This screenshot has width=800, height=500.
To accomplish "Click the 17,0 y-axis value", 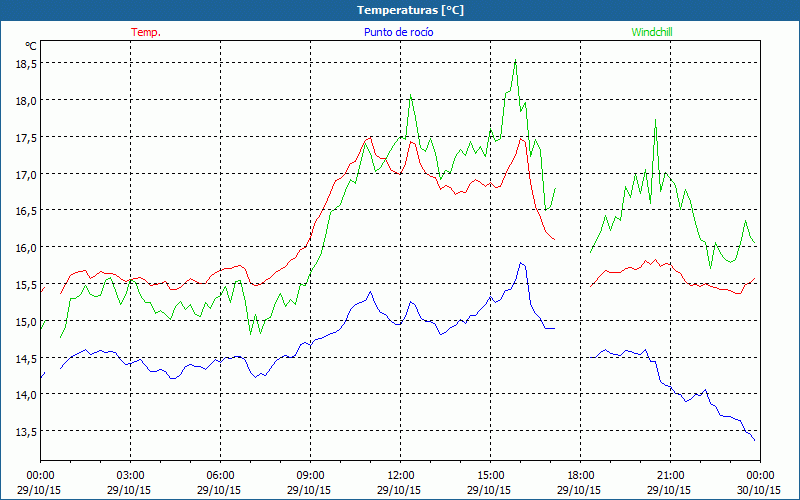I will [26, 174].
